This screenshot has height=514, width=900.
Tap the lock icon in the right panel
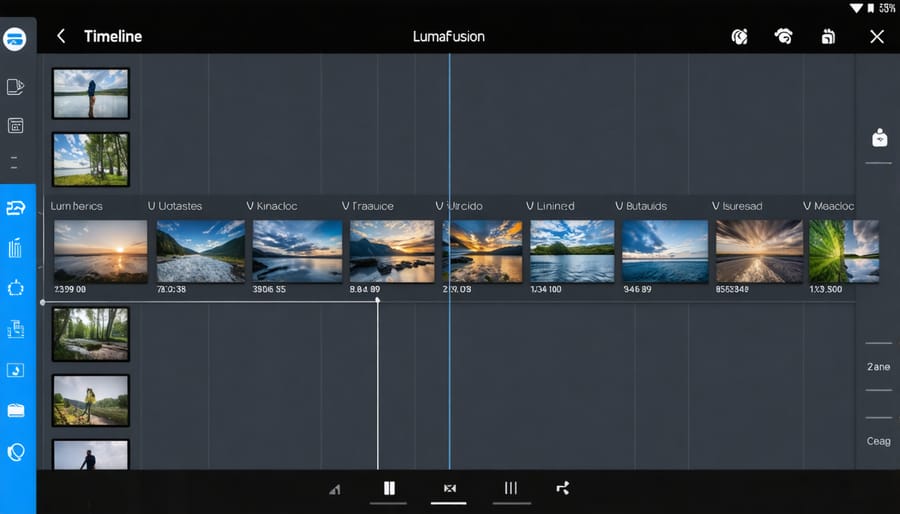(x=879, y=138)
